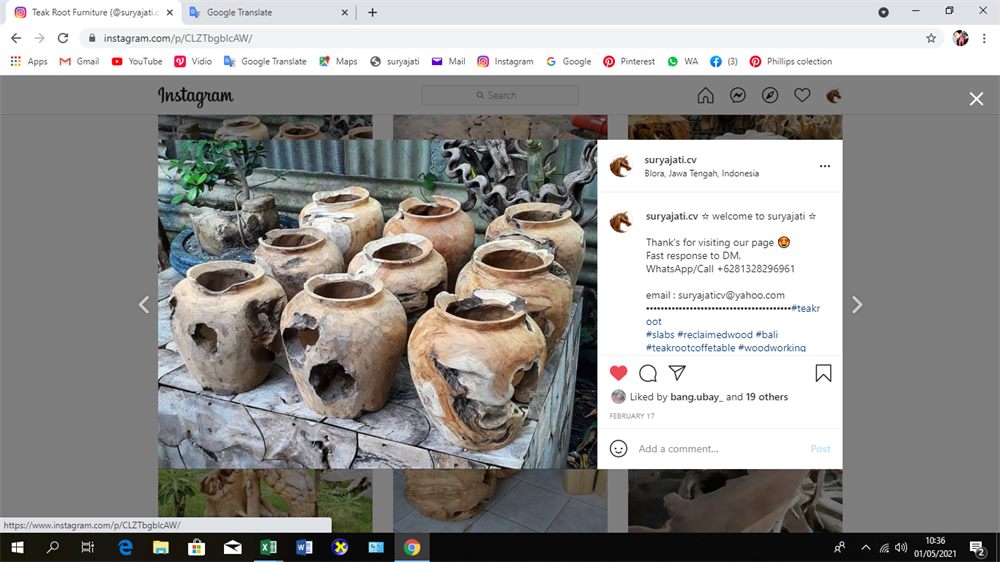This screenshot has height=562, width=1000.
Task: Click the address bar URL
Action: coord(178,38)
